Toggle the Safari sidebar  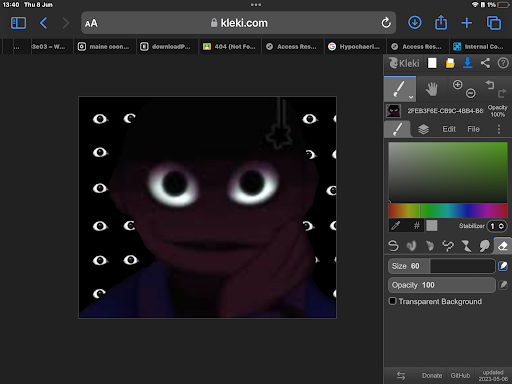[18, 23]
